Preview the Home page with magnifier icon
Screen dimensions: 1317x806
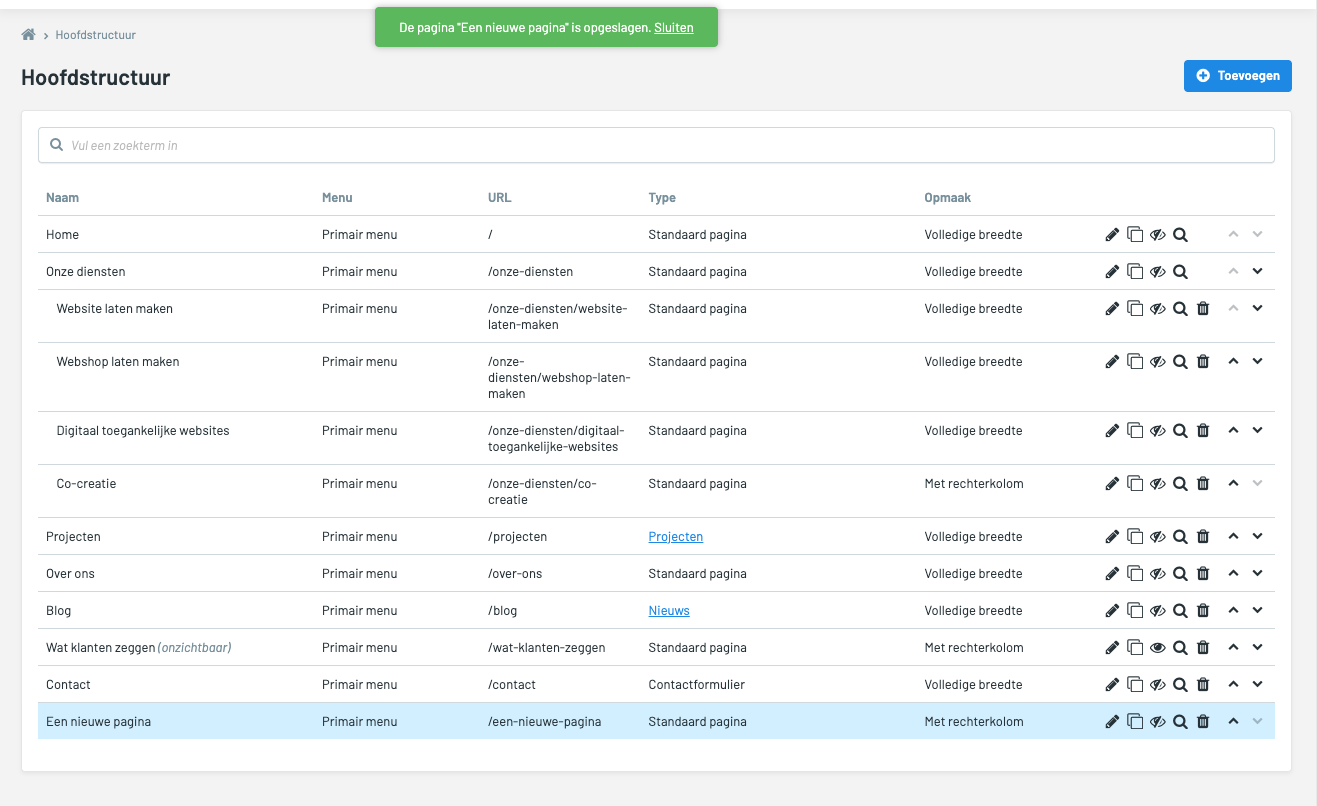(1180, 235)
